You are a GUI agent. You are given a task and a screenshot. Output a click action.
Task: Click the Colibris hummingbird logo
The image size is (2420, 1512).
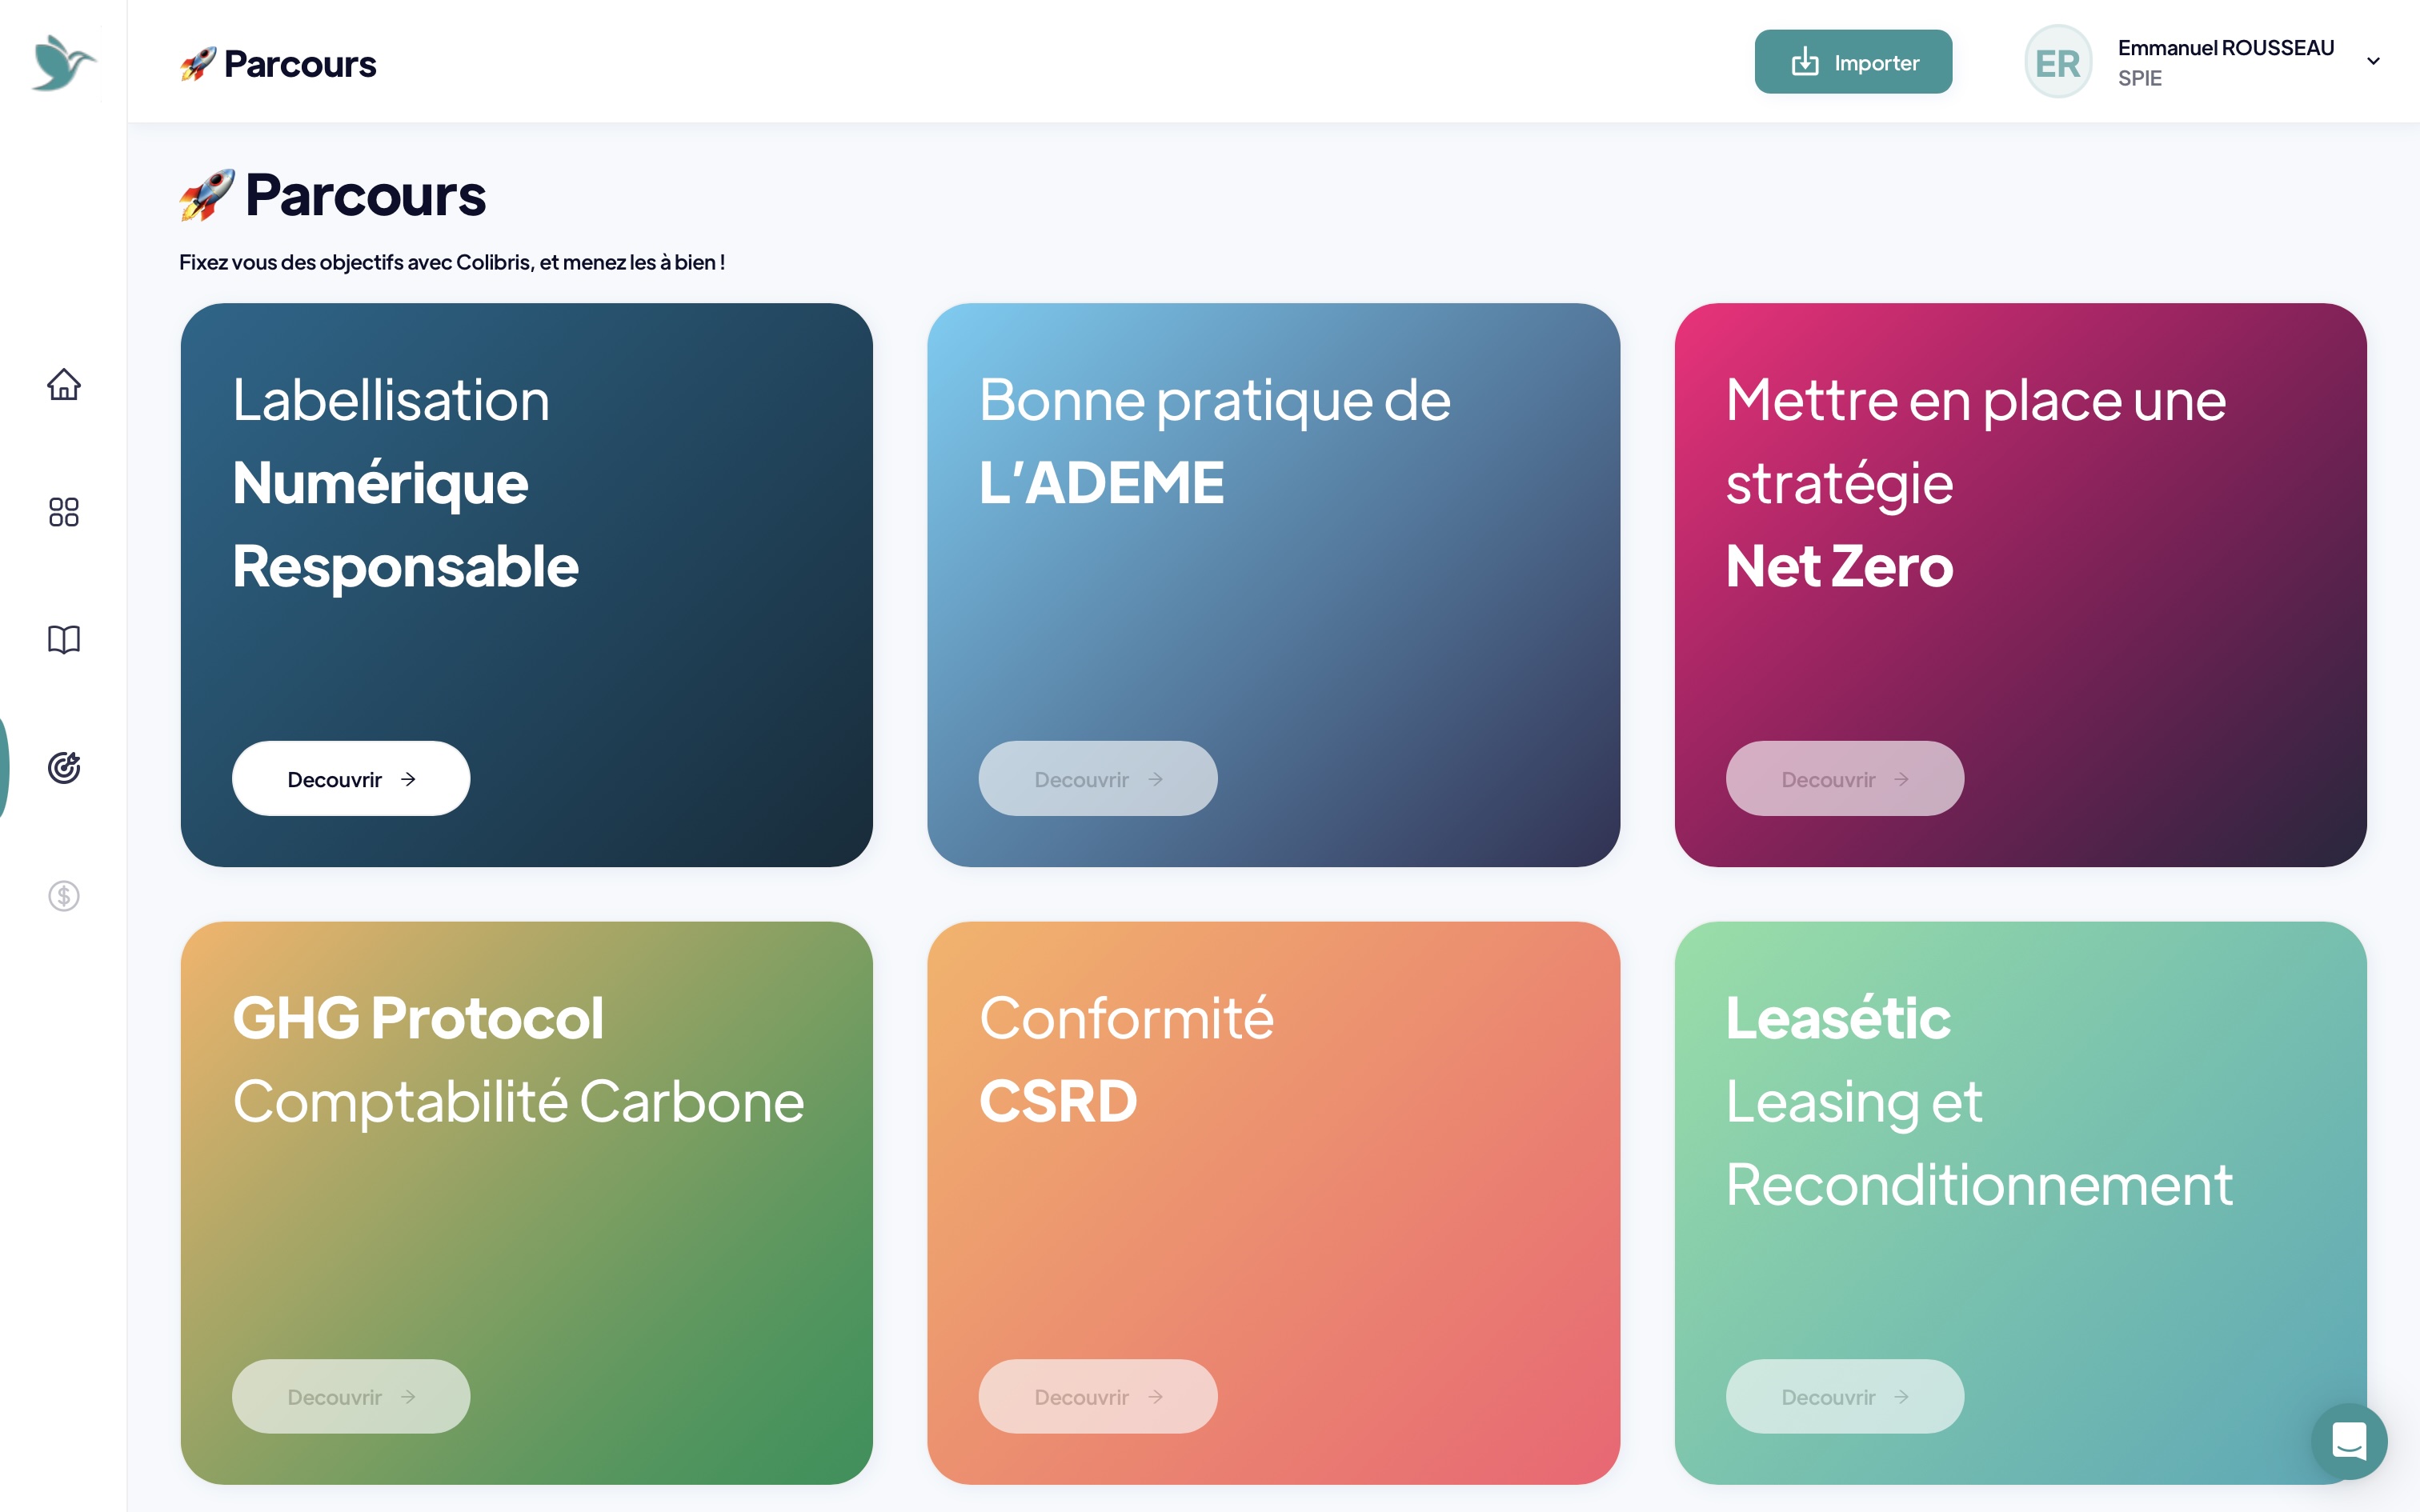63,63
